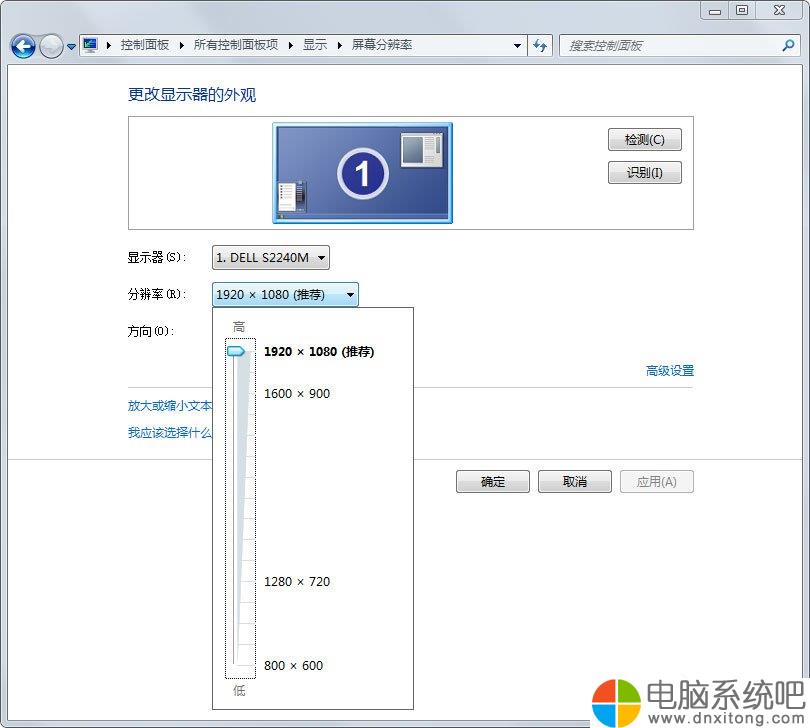This screenshot has width=810, height=728.
Task: Choose 1600 × 900 on the resolution scale
Action: (x=297, y=394)
